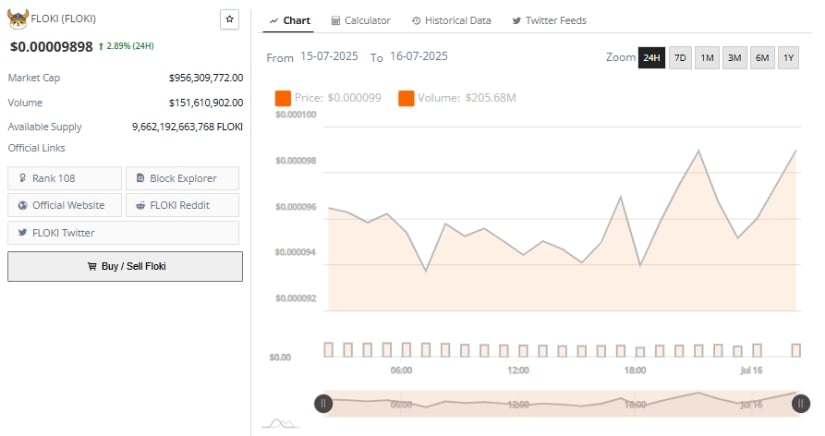Image resolution: width=825 pixels, height=436 pixels.
Task: Click the left range navigator handle
Action: [323, 403]
